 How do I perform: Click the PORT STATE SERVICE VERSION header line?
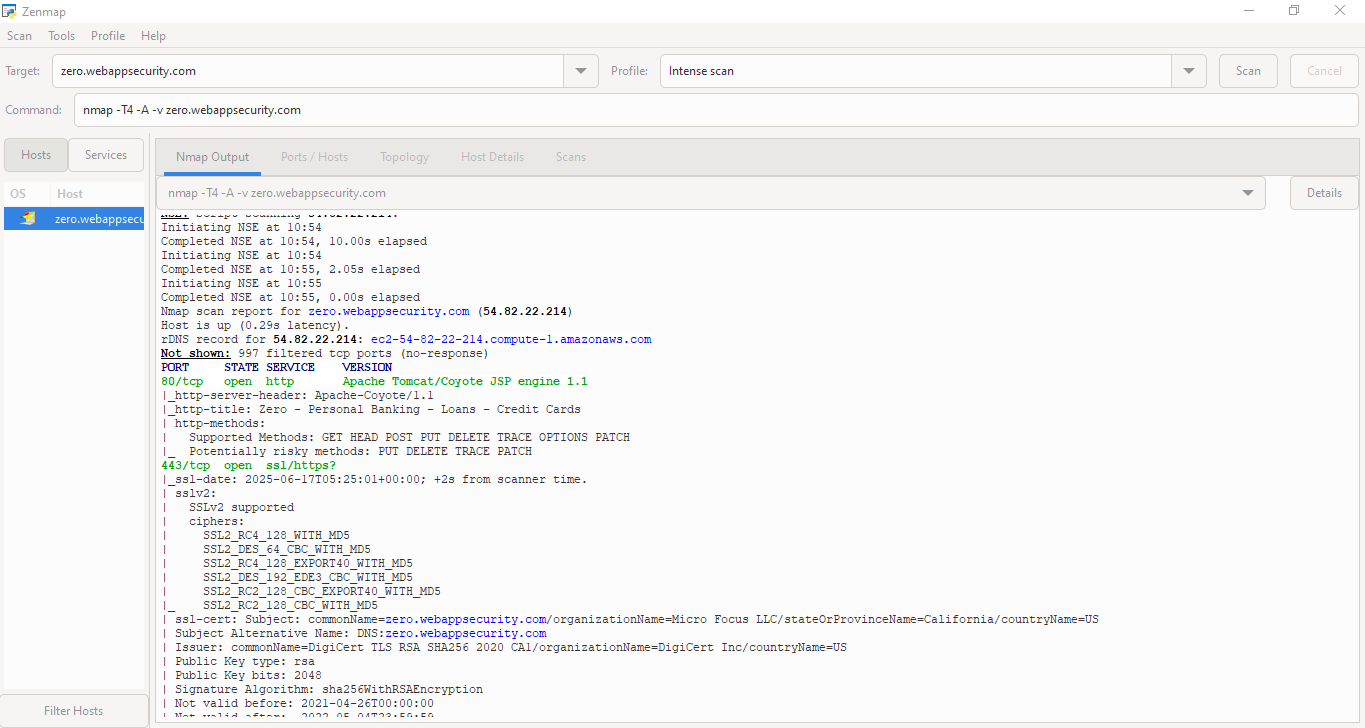coord(276,367)
